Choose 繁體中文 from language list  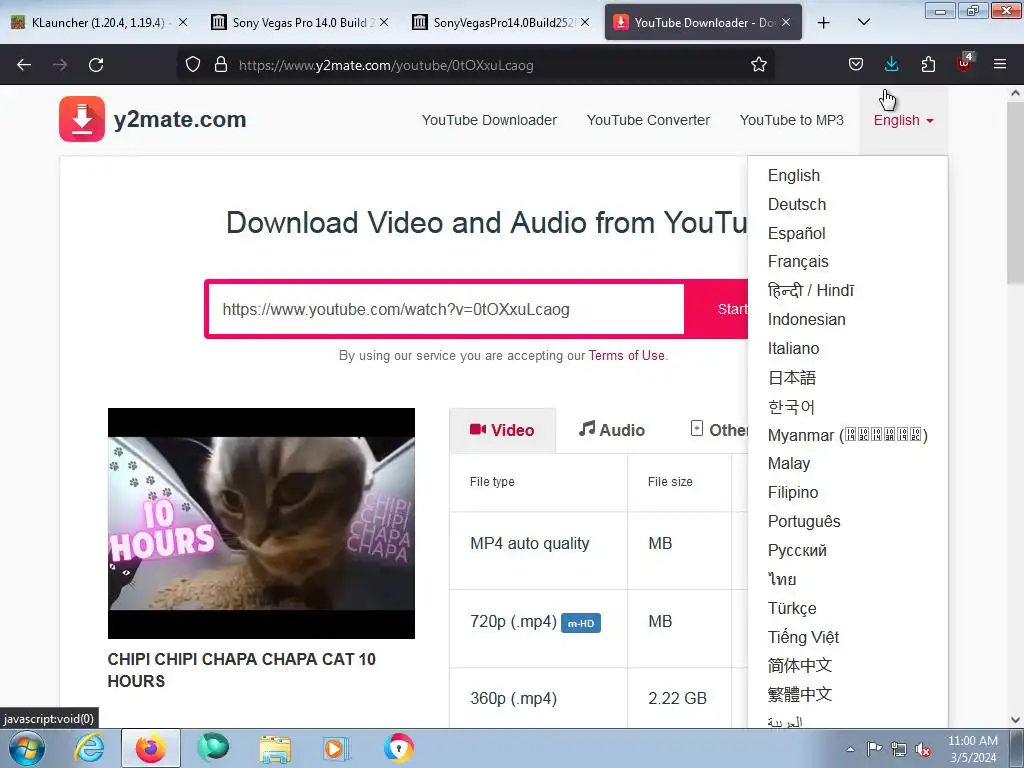click(x=799, y=694)
